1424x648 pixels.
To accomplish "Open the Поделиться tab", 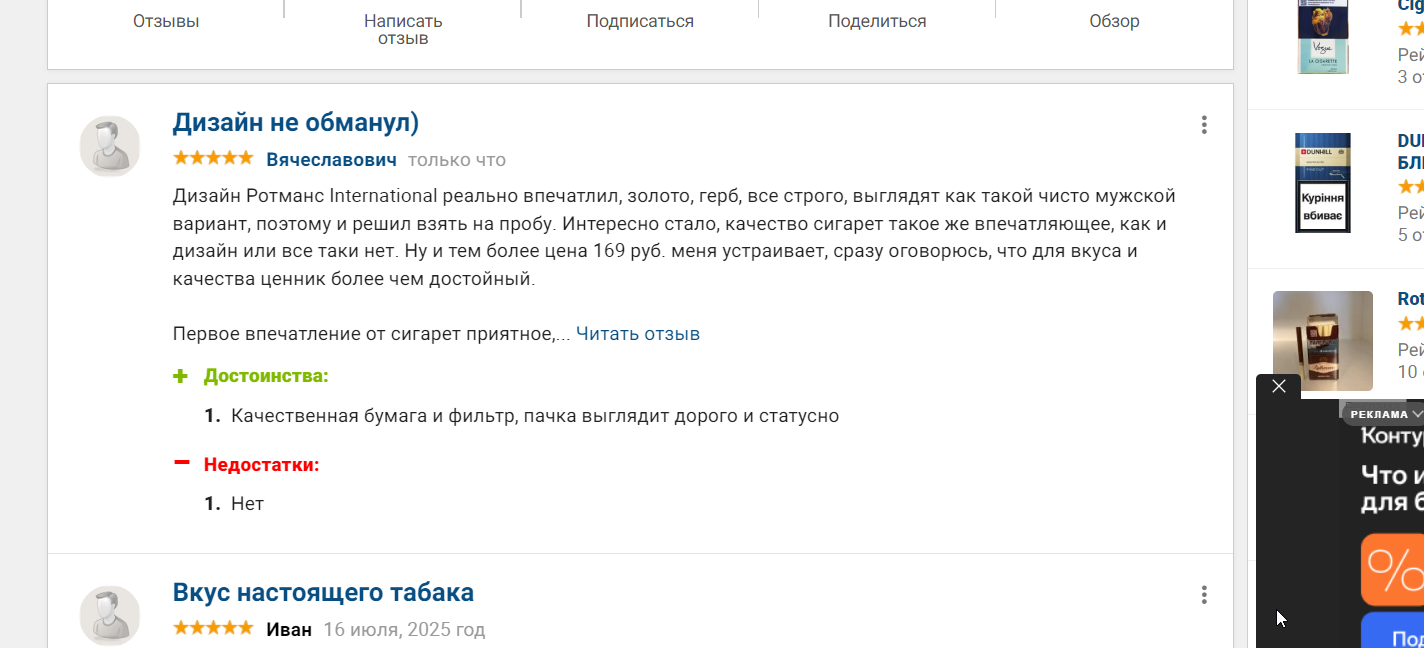I will 877,21.
